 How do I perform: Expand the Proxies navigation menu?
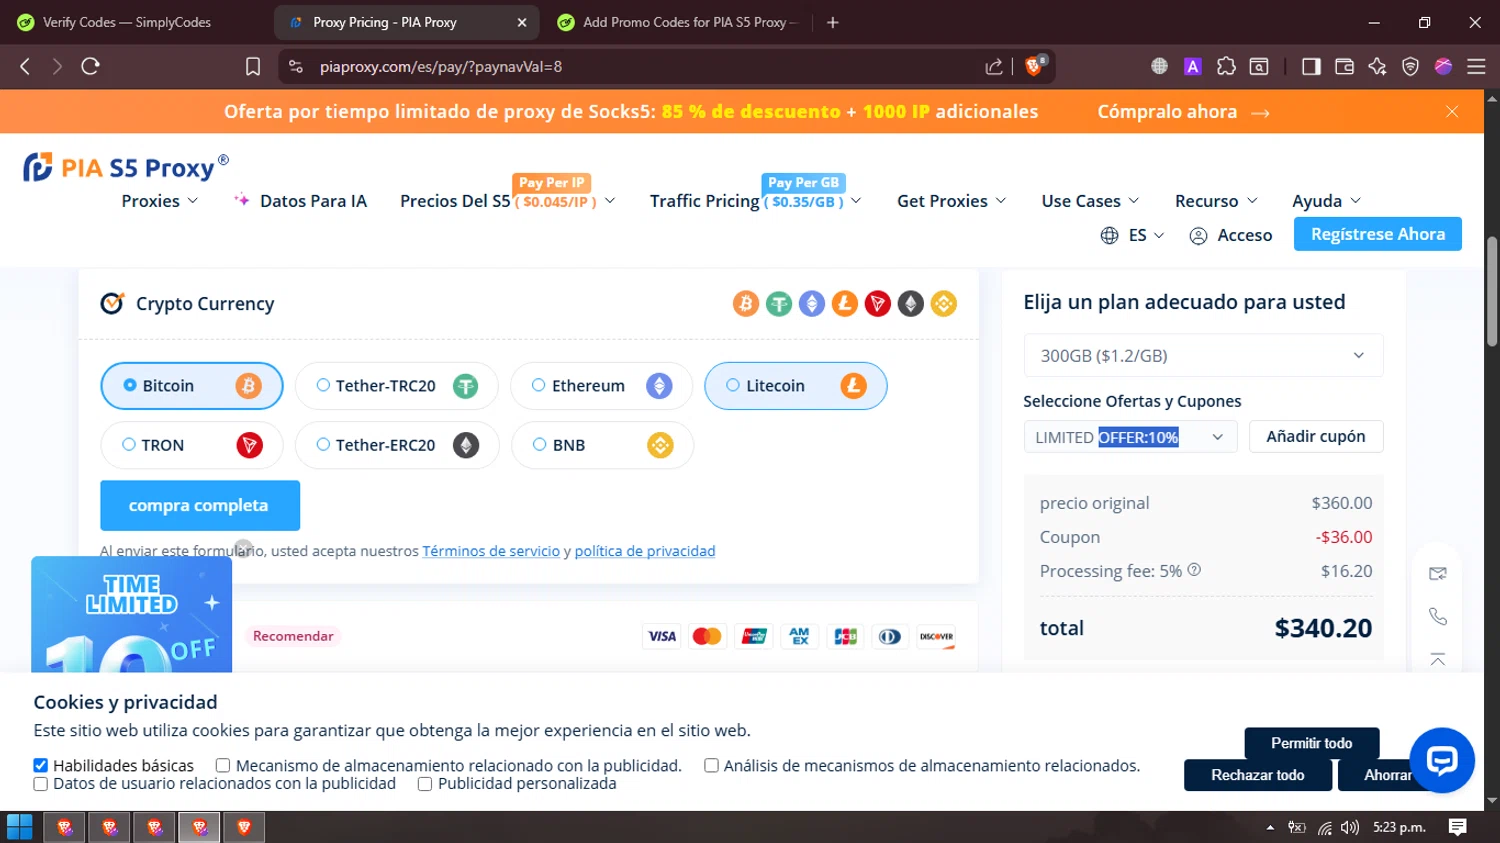tap(160, 201)
